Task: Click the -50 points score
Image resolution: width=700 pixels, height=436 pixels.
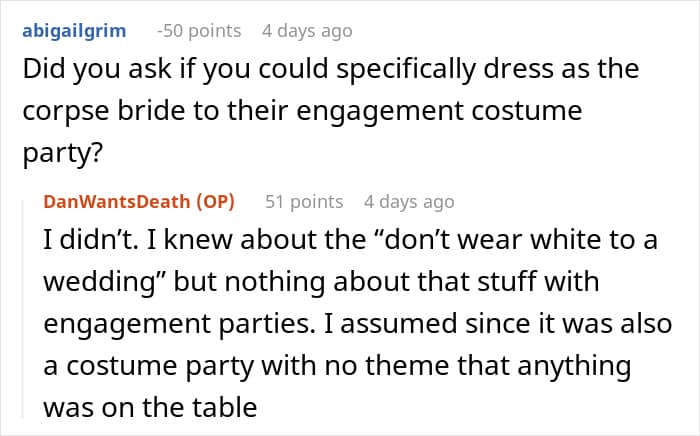Action: 201,30
